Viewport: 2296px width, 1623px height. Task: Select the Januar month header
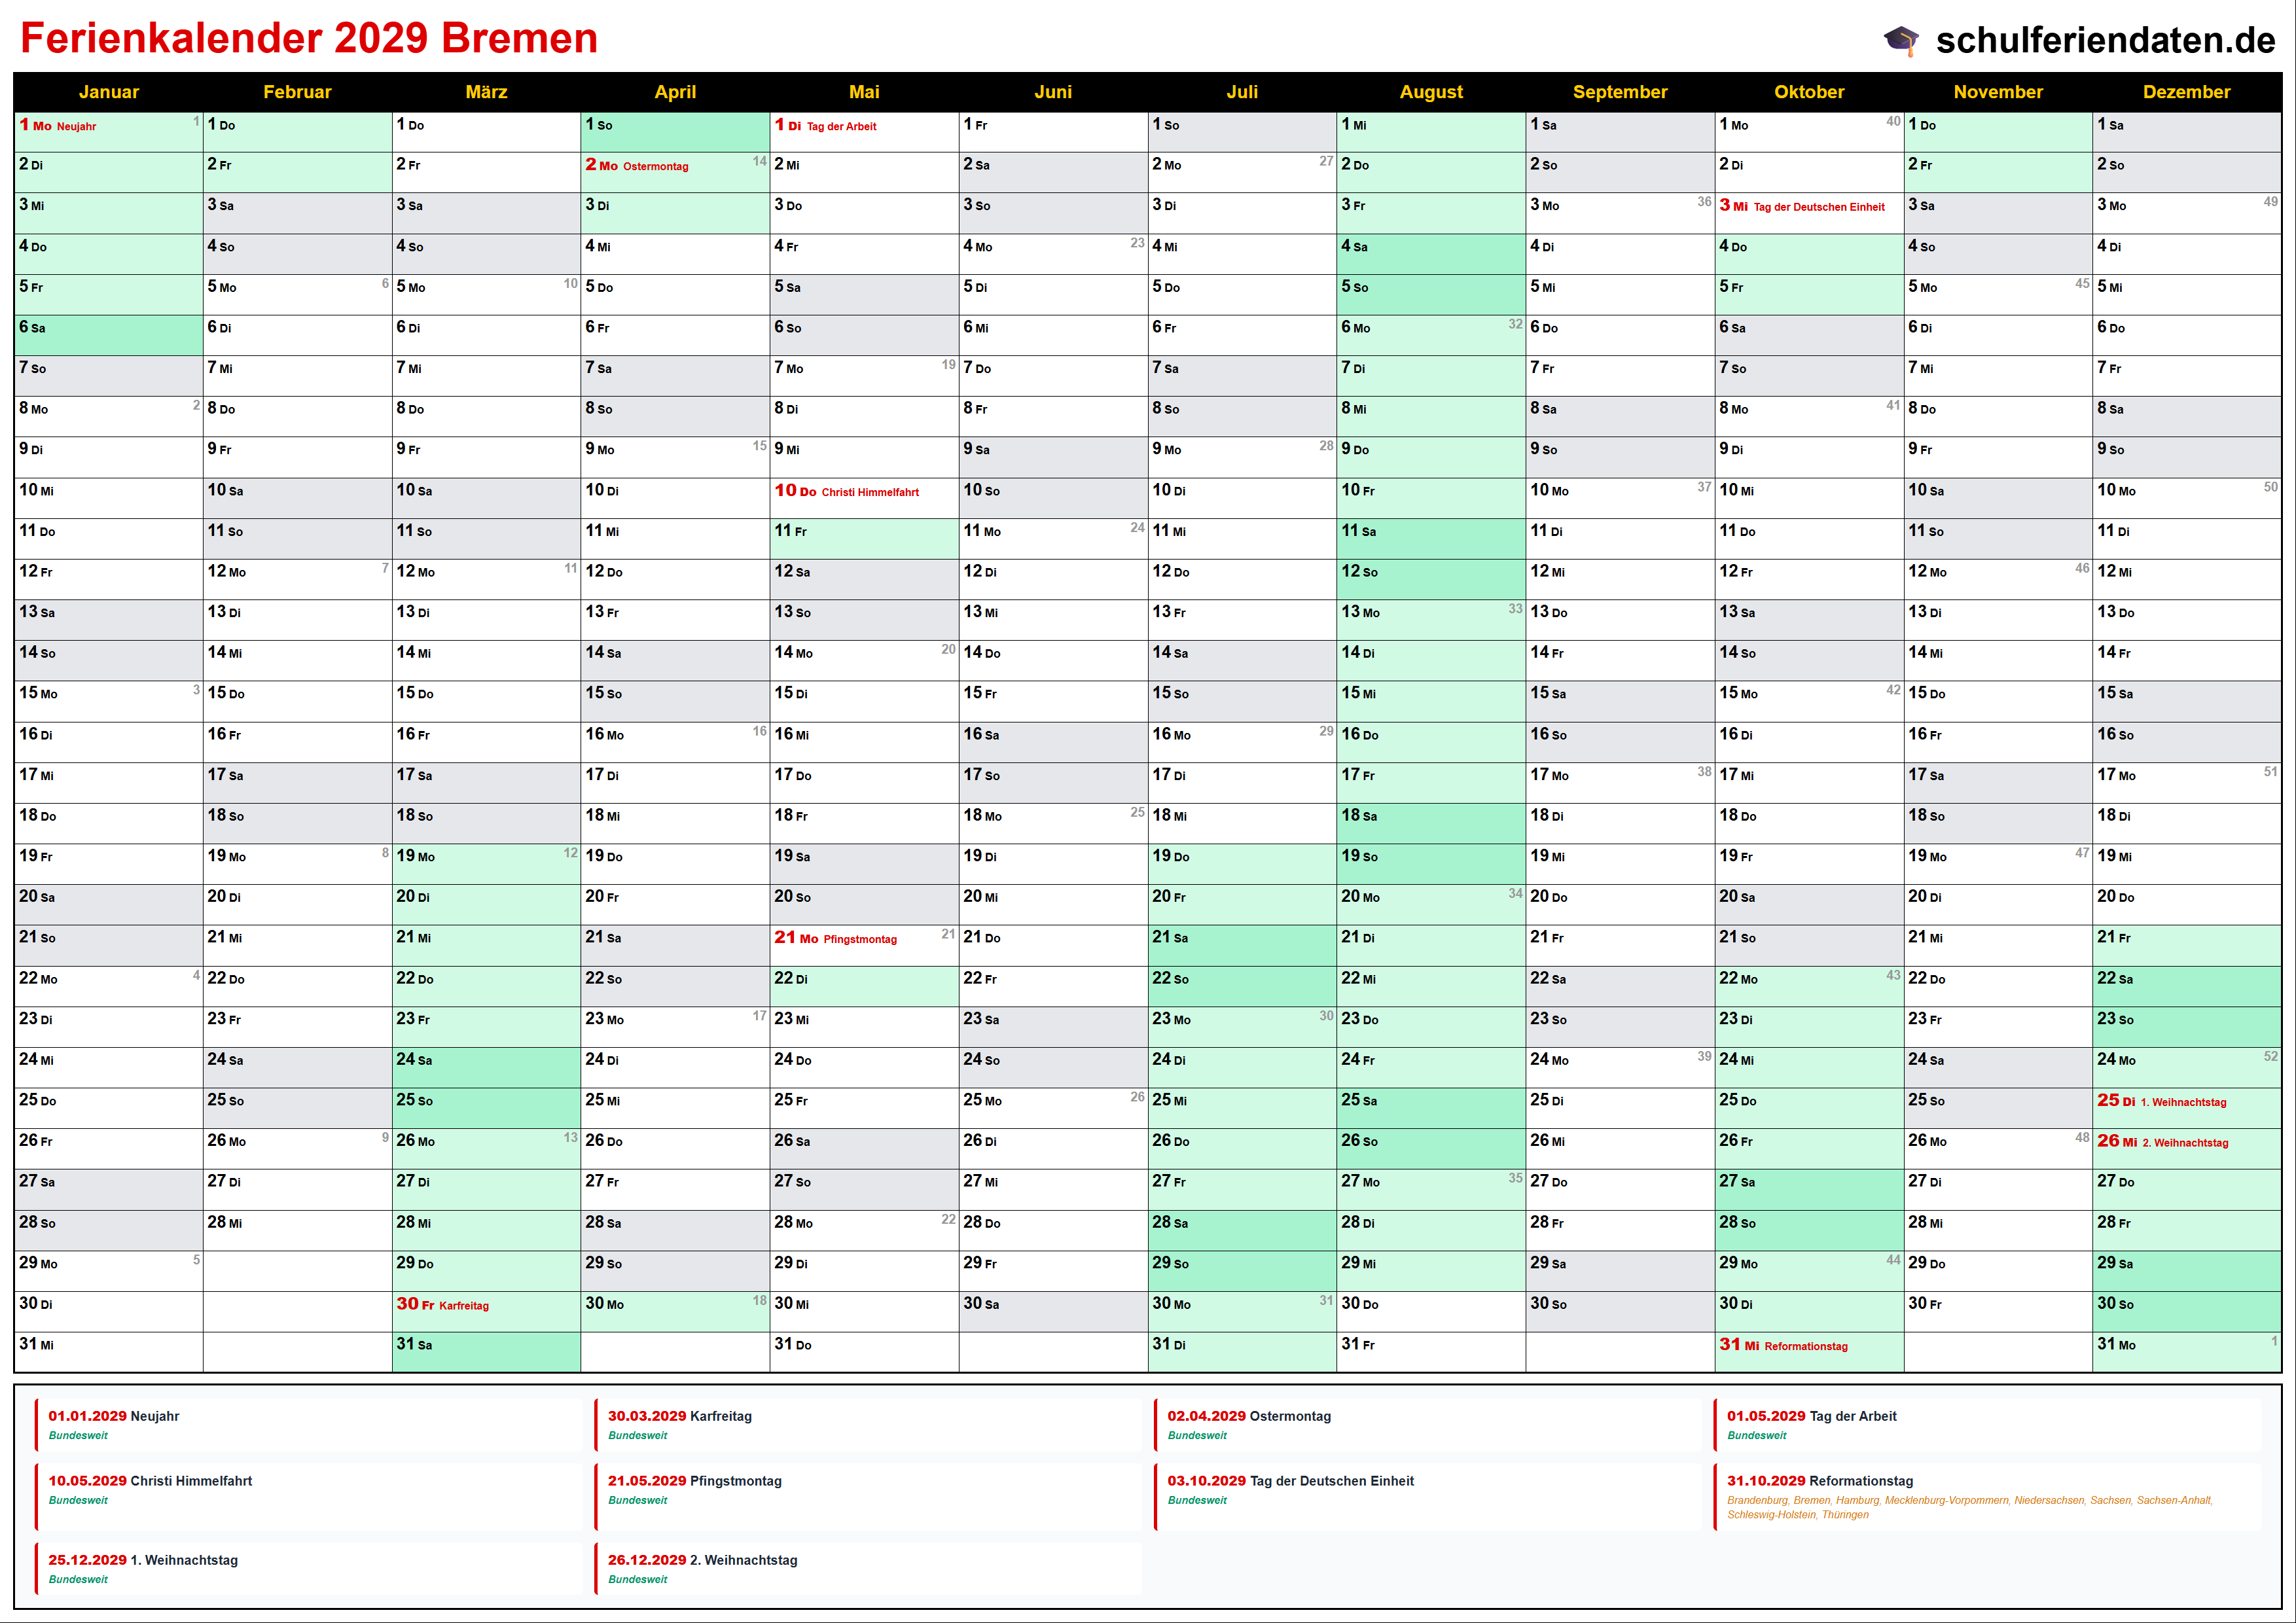coord(108,92)
